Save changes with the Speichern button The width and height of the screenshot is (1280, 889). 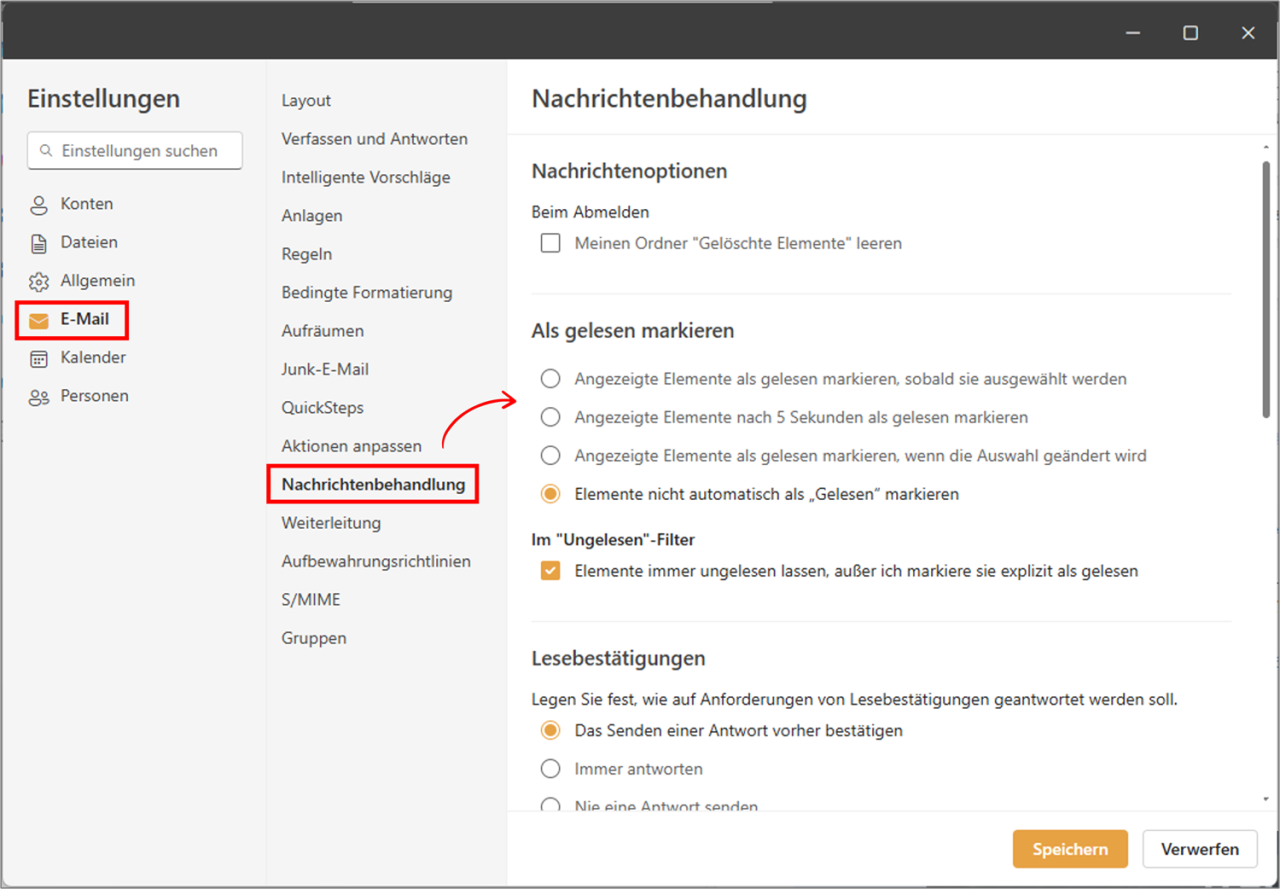pyautogui.click(x=1070, y=849)
